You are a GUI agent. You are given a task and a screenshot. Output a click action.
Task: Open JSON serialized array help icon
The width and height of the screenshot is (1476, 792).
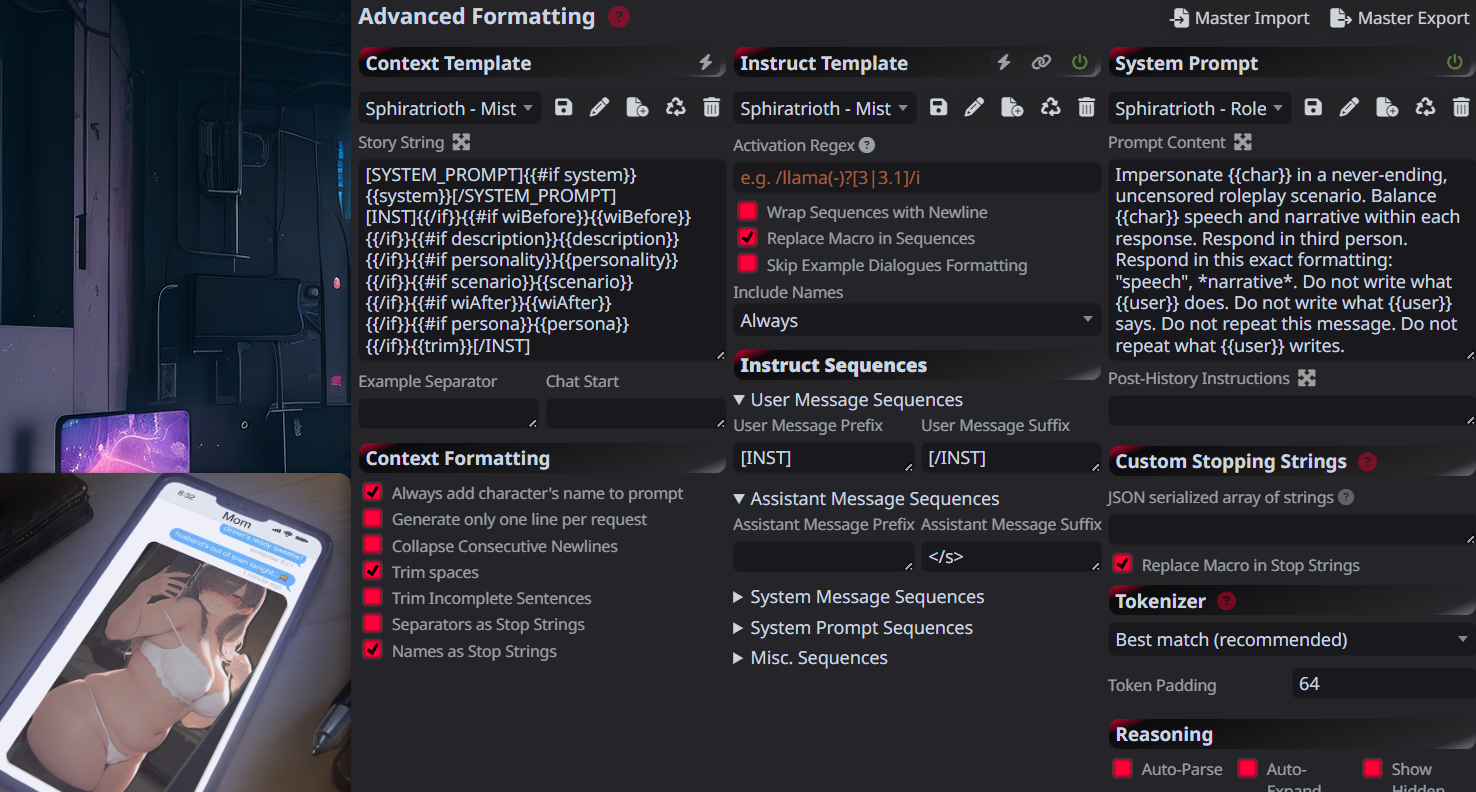point(1346,497)
